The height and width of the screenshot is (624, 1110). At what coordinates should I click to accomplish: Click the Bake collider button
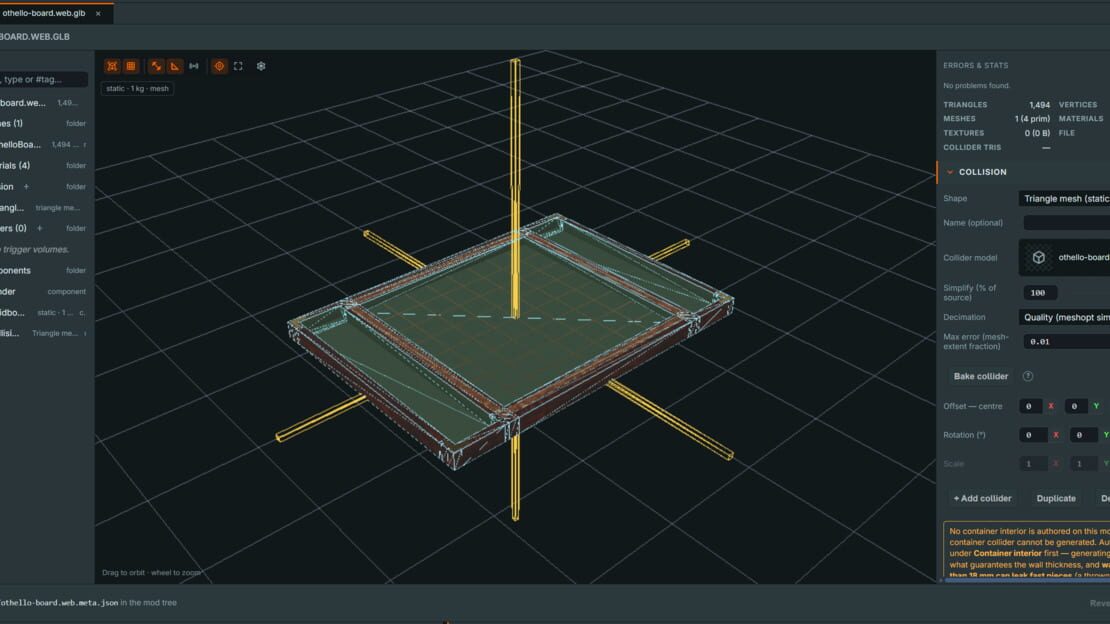point(980,376)
